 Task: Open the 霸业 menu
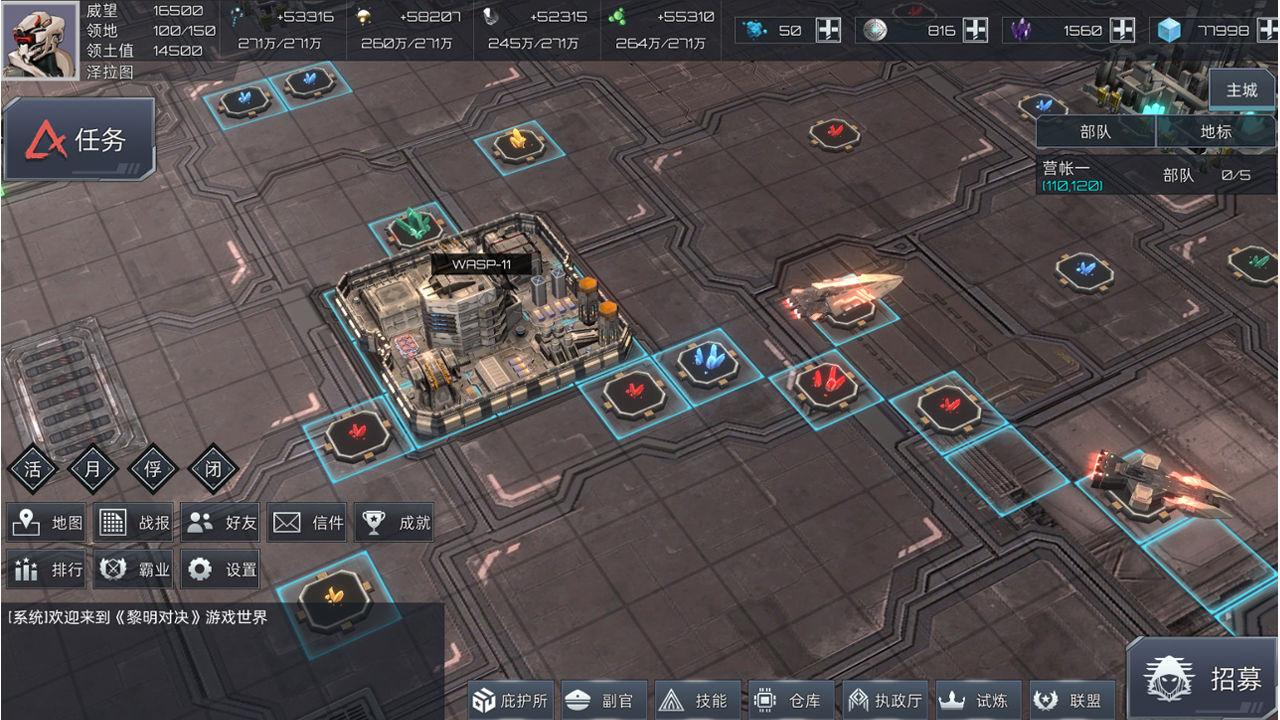(135, 570)
